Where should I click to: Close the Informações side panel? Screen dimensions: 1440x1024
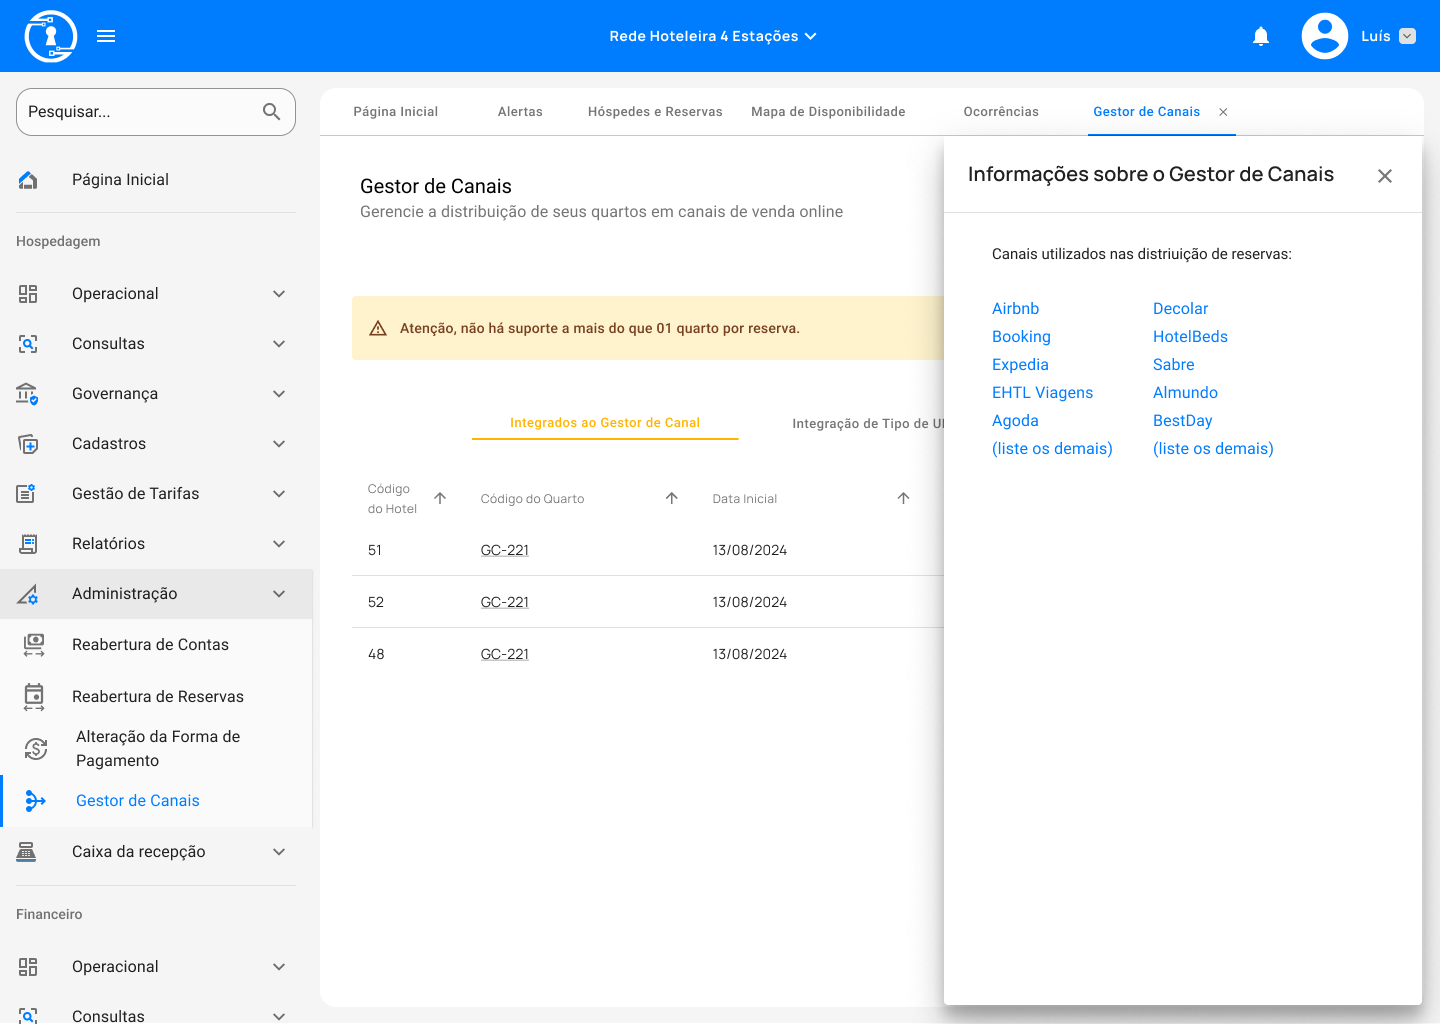tap(1384, 176)
